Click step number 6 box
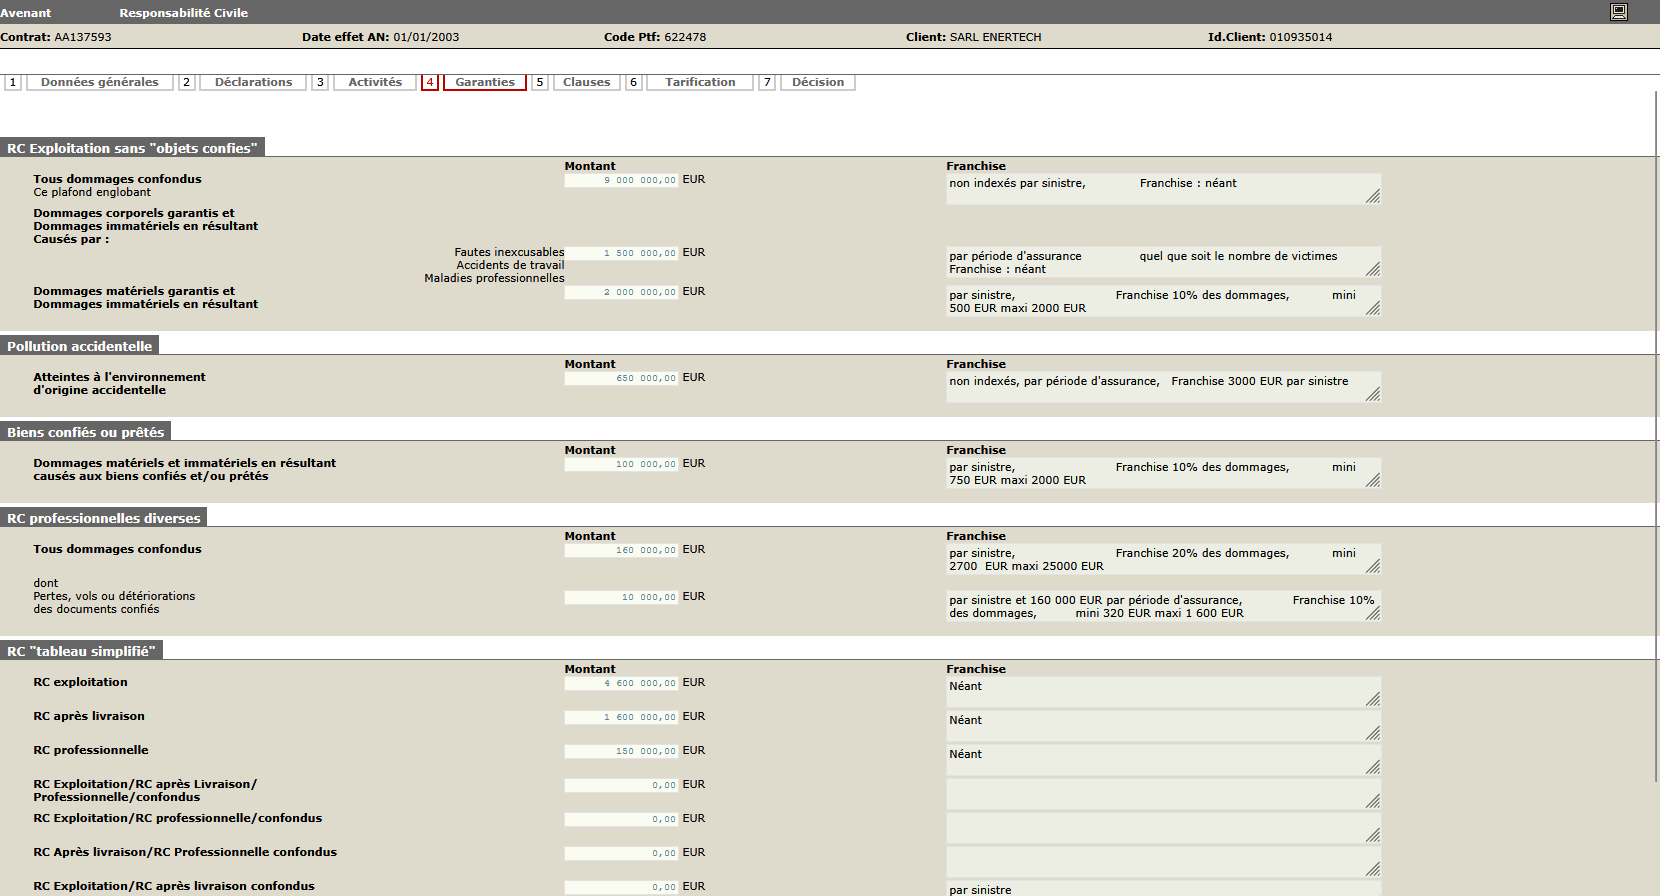The height and width of the screenshot is (896, 1660). (x=633, y=82)
